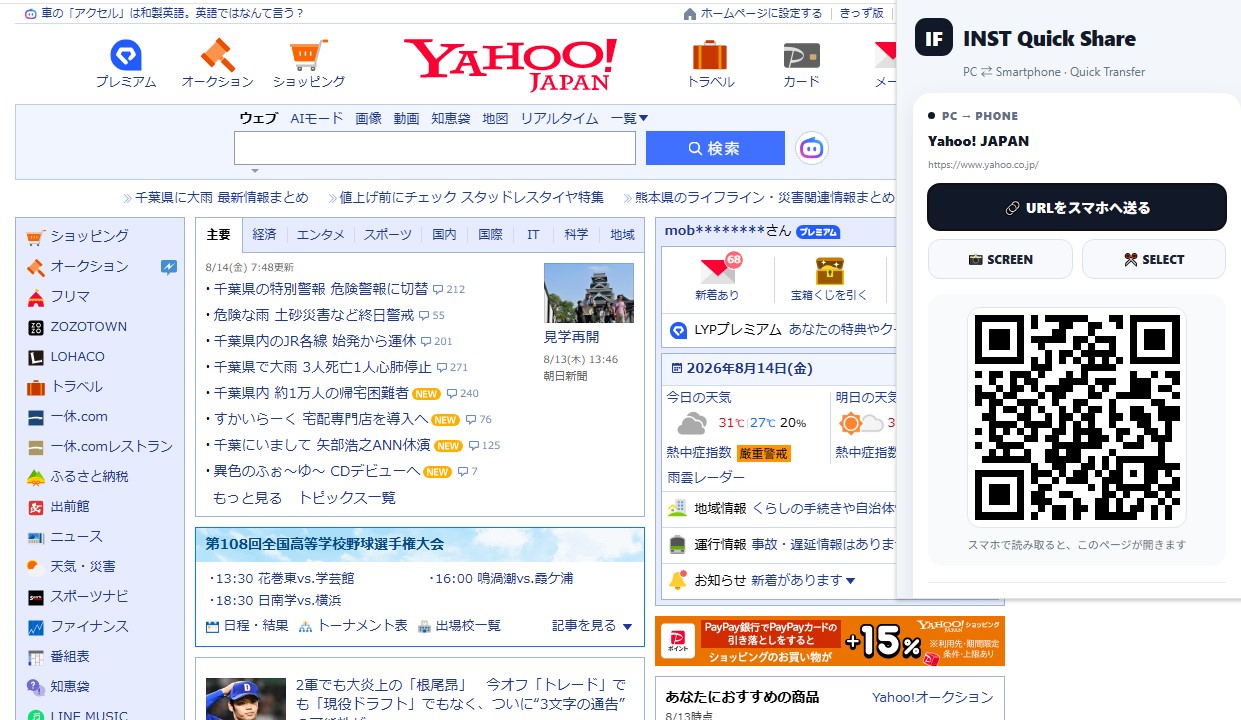
Task: Click the ZOZOTOWN icon in the sidebar
Action: pos(35,327)
